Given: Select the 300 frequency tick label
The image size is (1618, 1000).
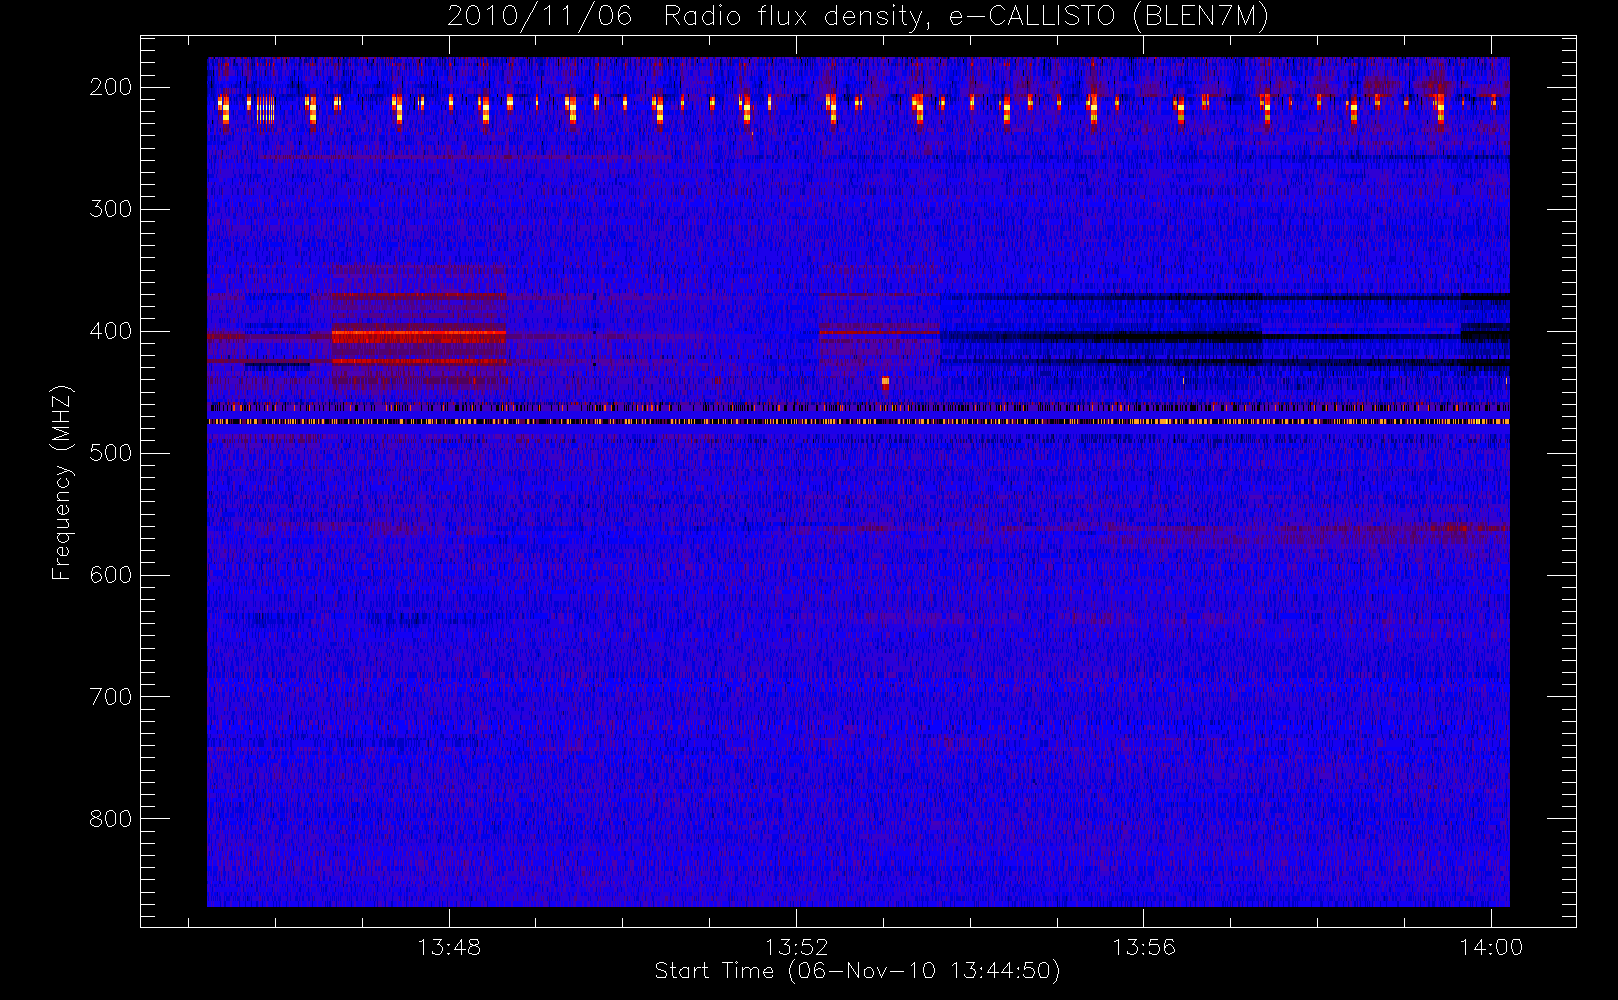Looking at the screenshot, I should [x=111, y=209].
